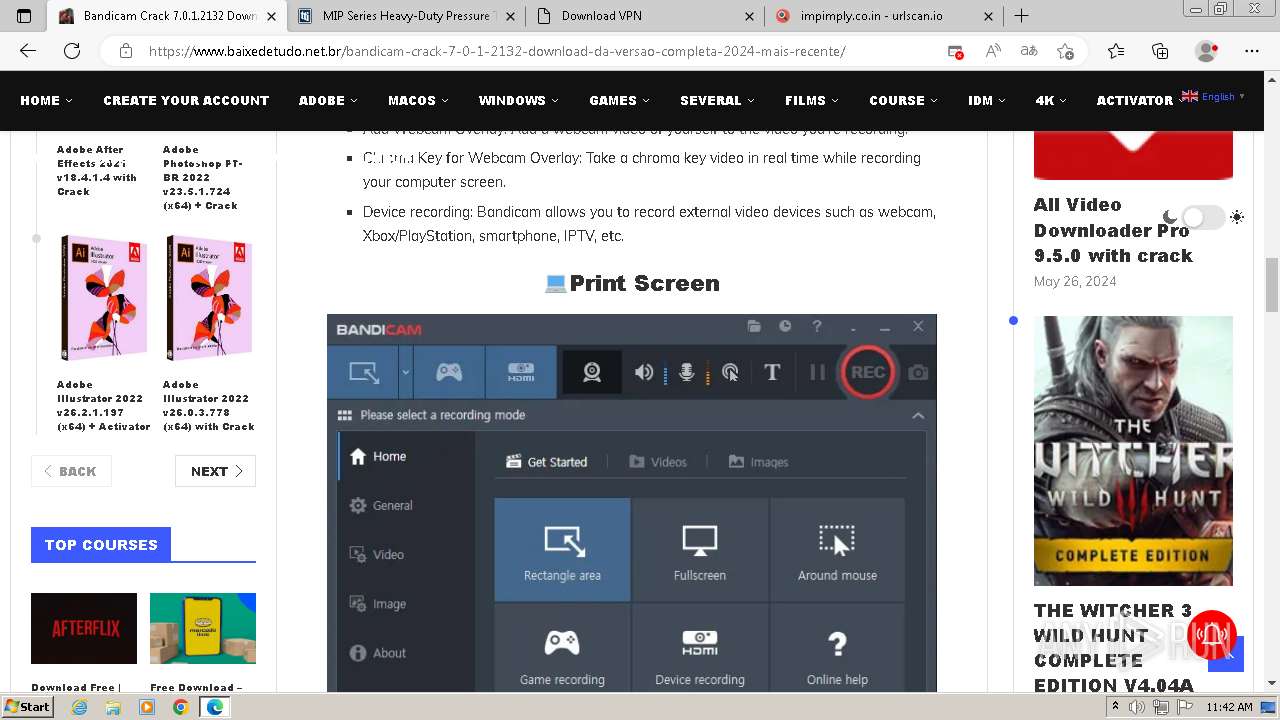Expand the 4K menu
Viewport: 1280px width, 720px height.
(x=1051, y=100)
